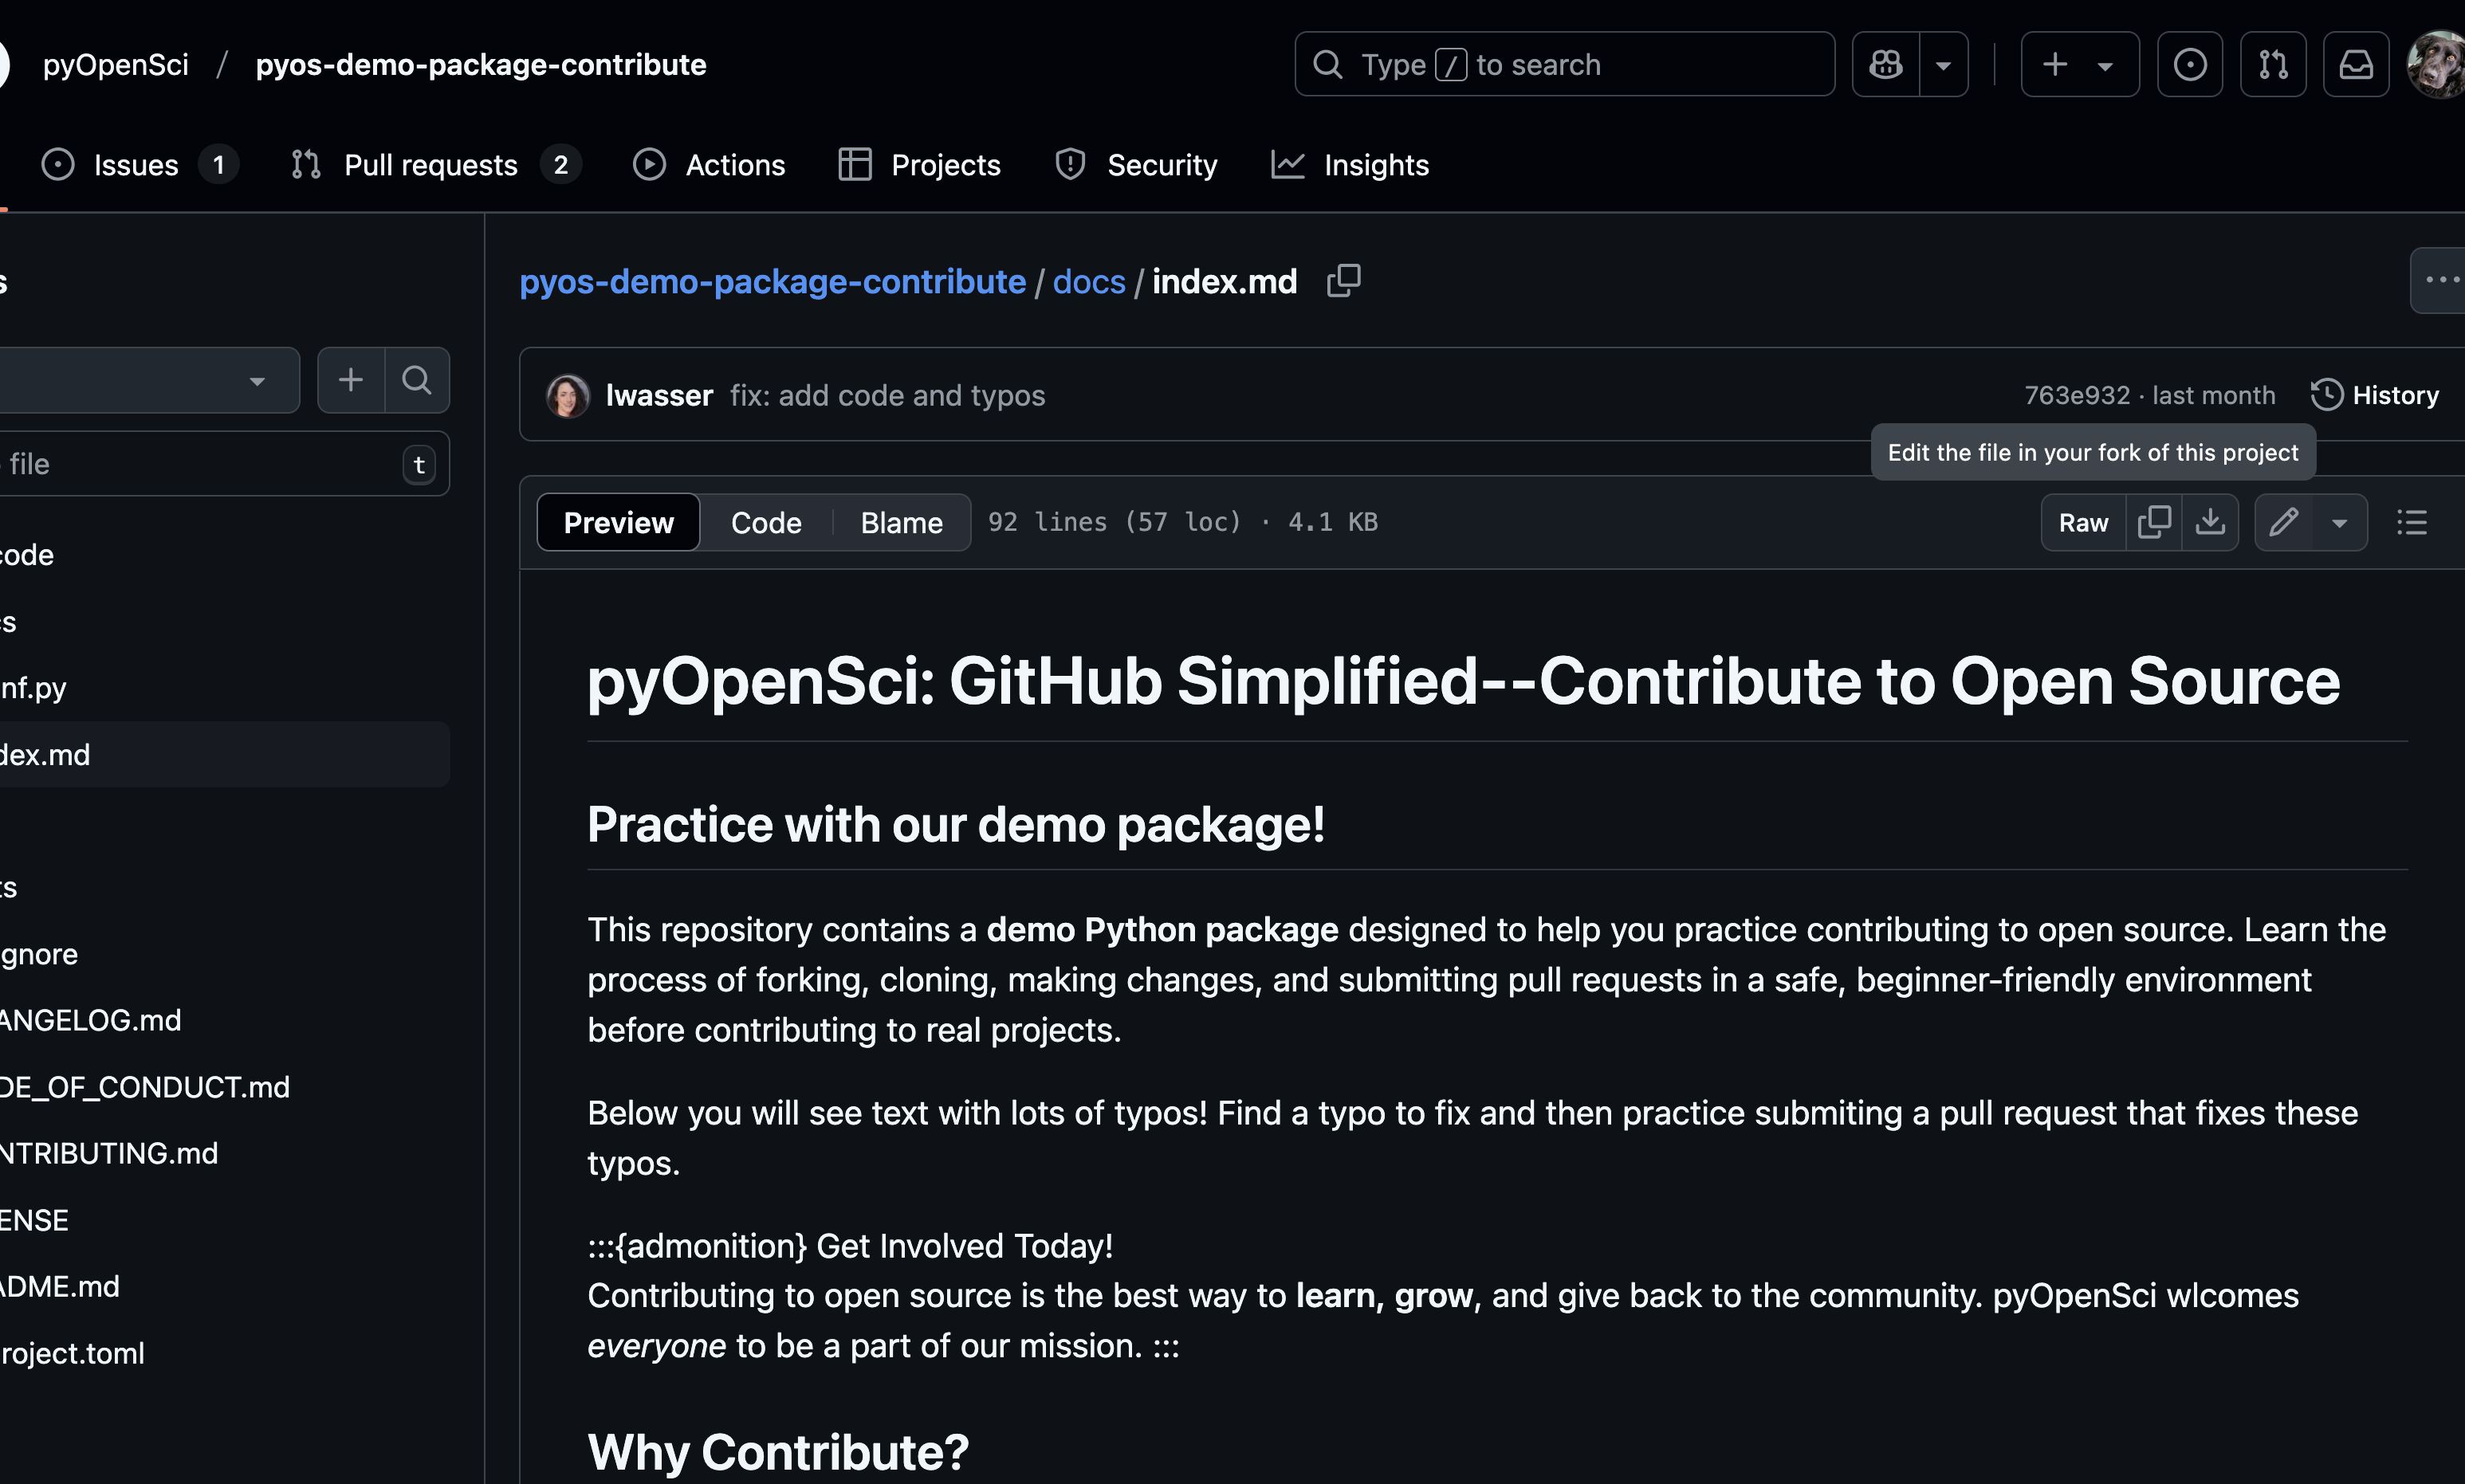Download the raw file icon
This screenshot has width=2465, height=1484.
pos(2210,523)
